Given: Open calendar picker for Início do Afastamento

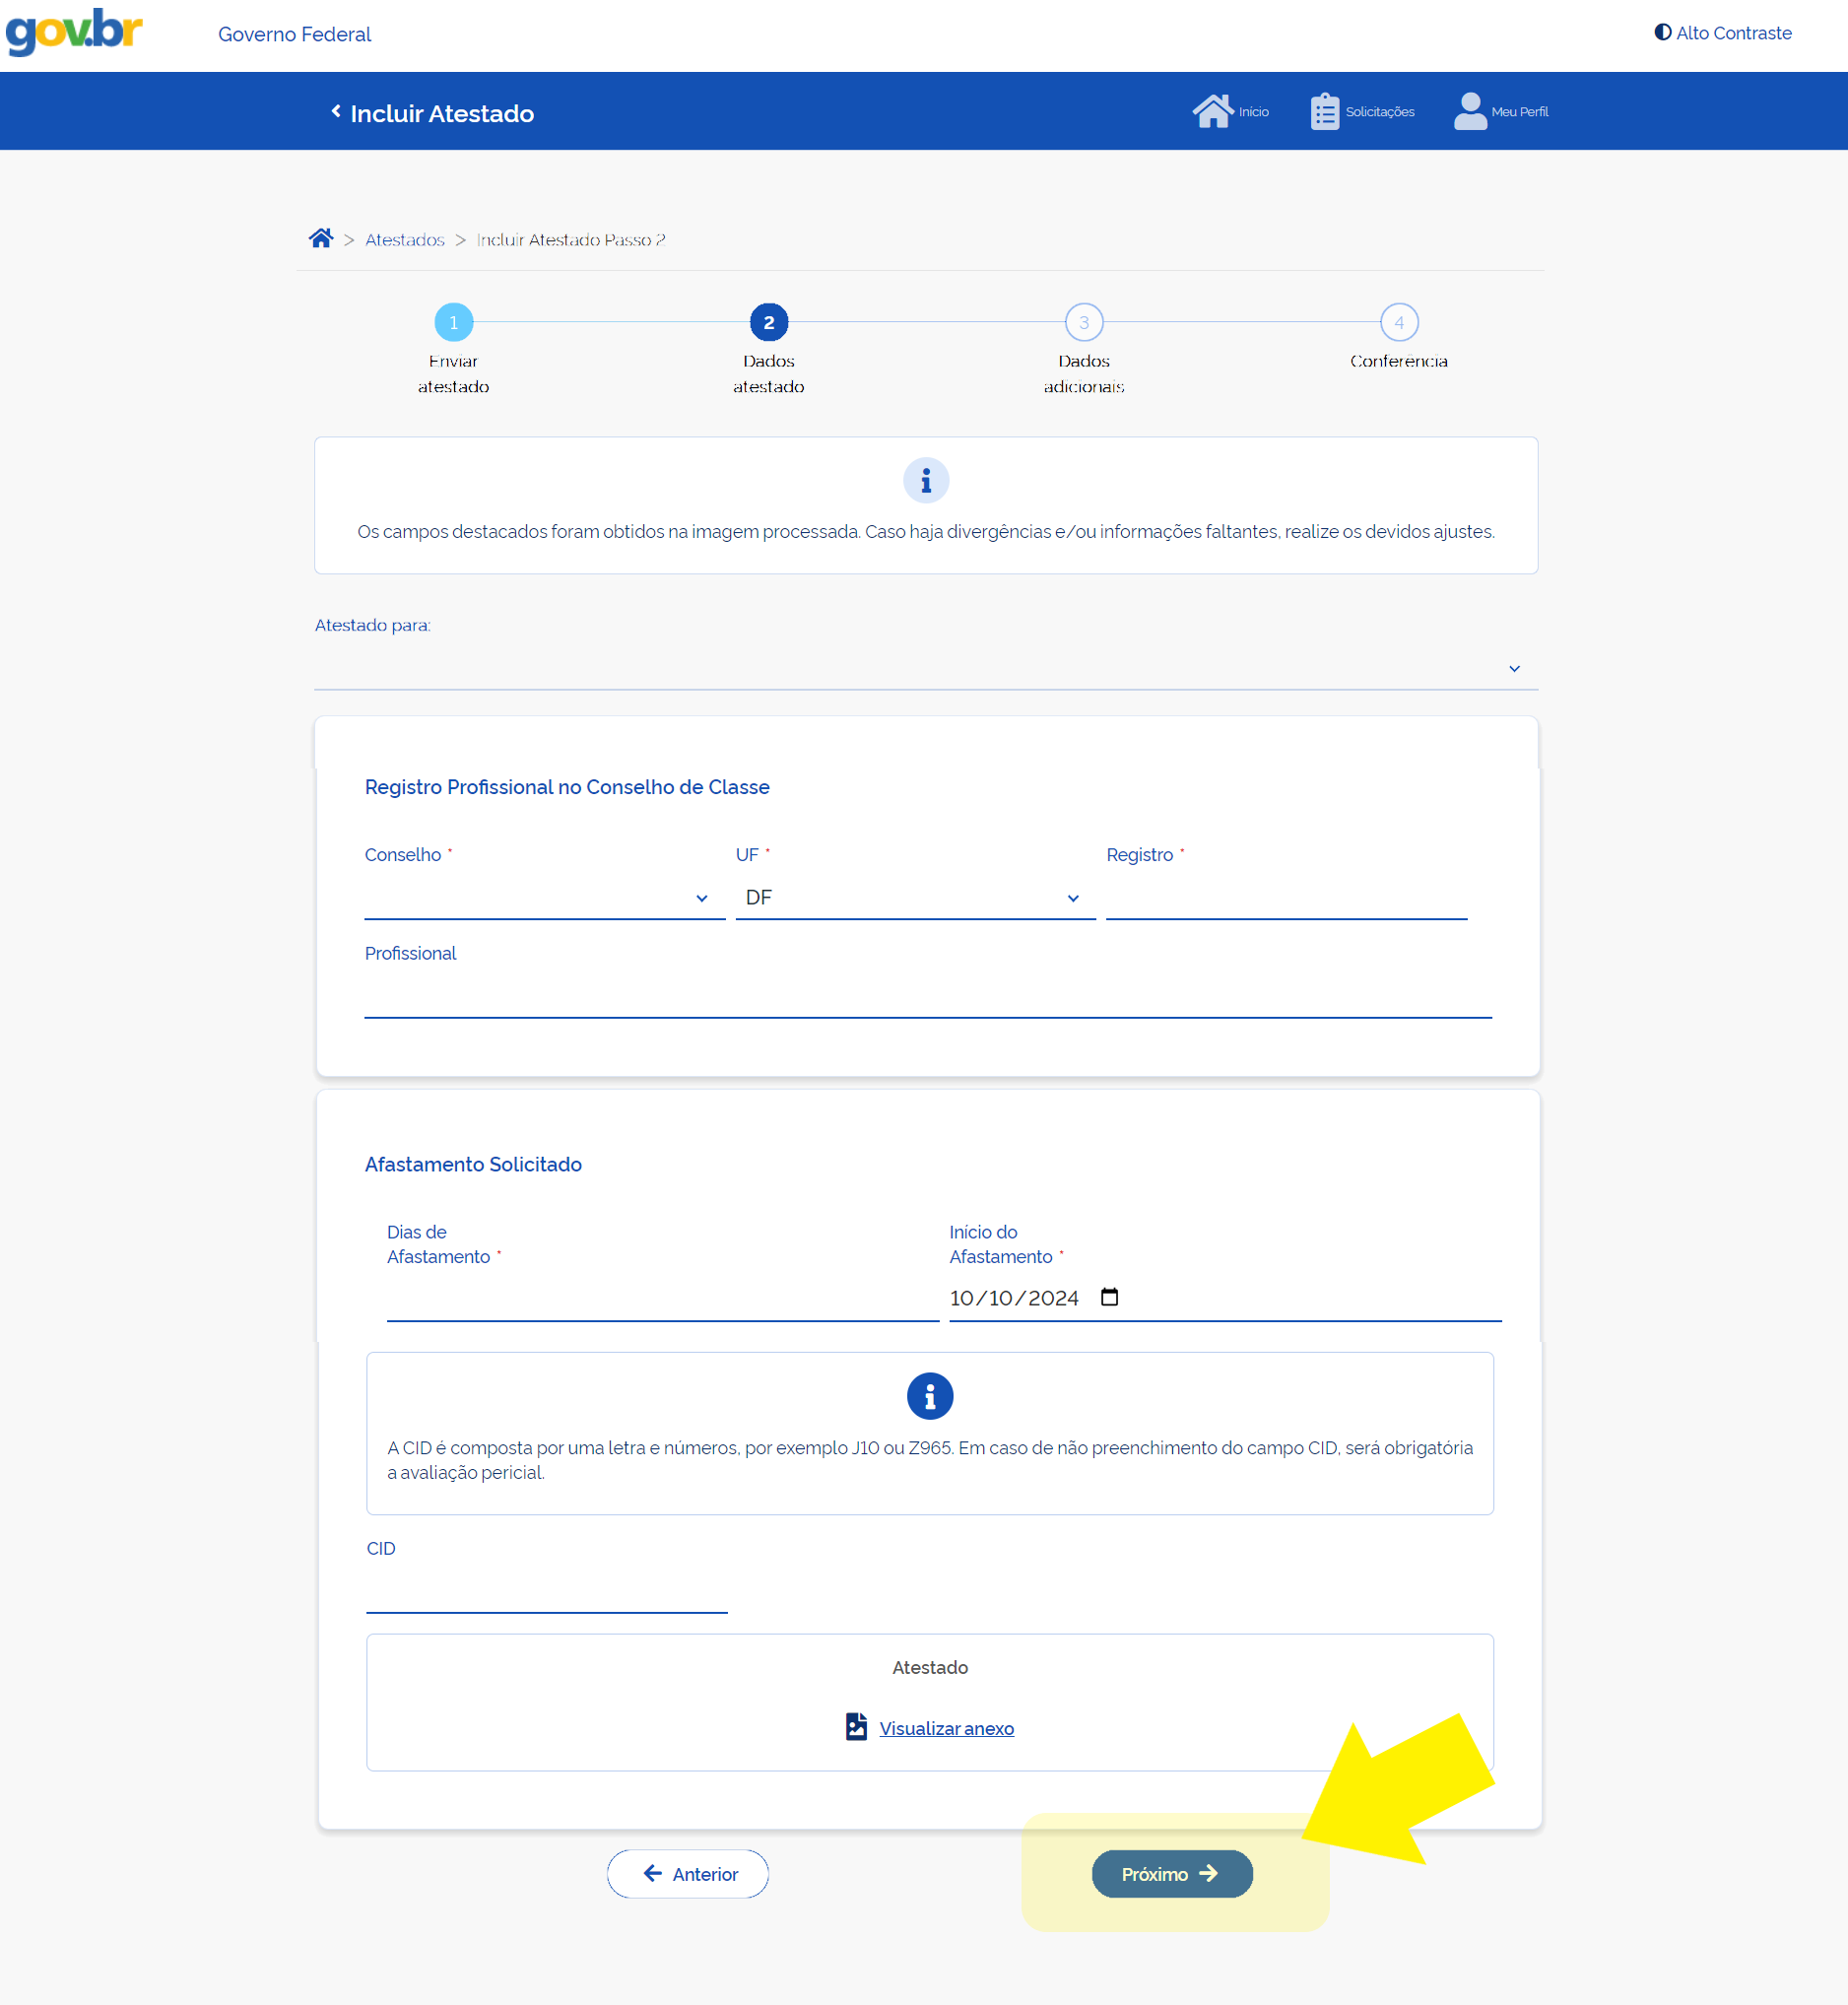Looking at the screenshot, I should (1109, 1297).
